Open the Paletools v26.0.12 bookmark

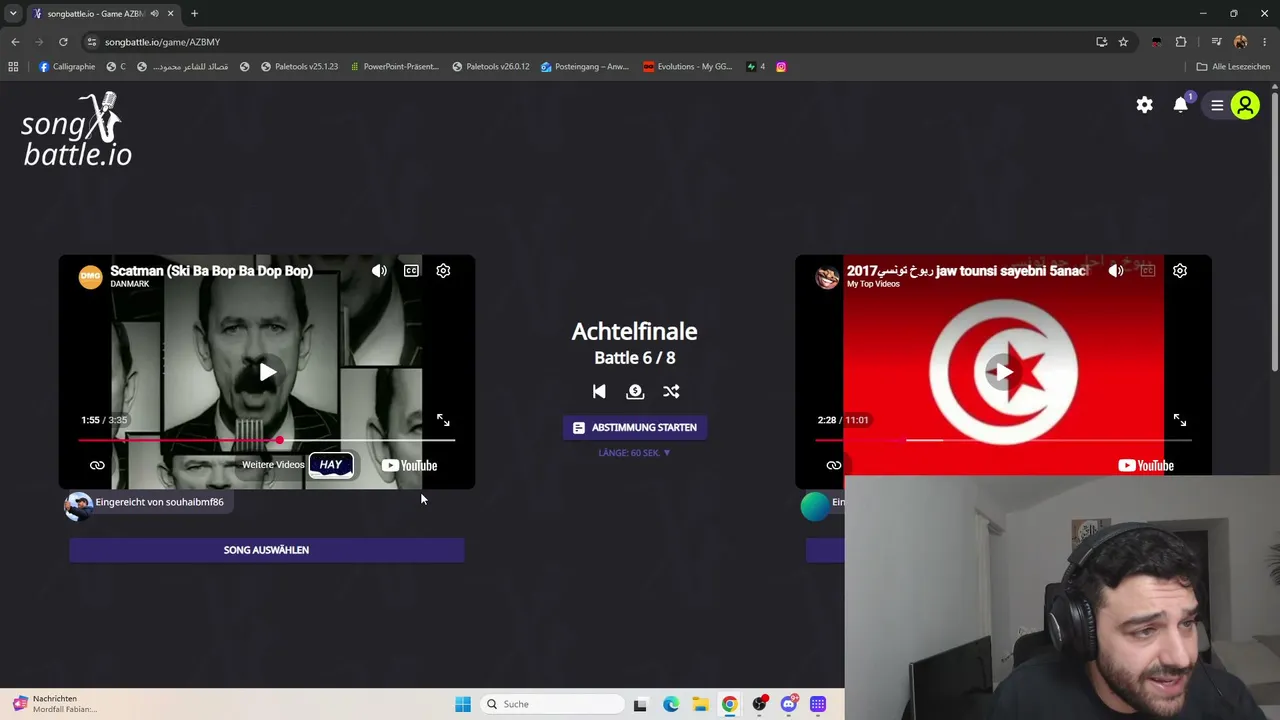click(490, 67)
